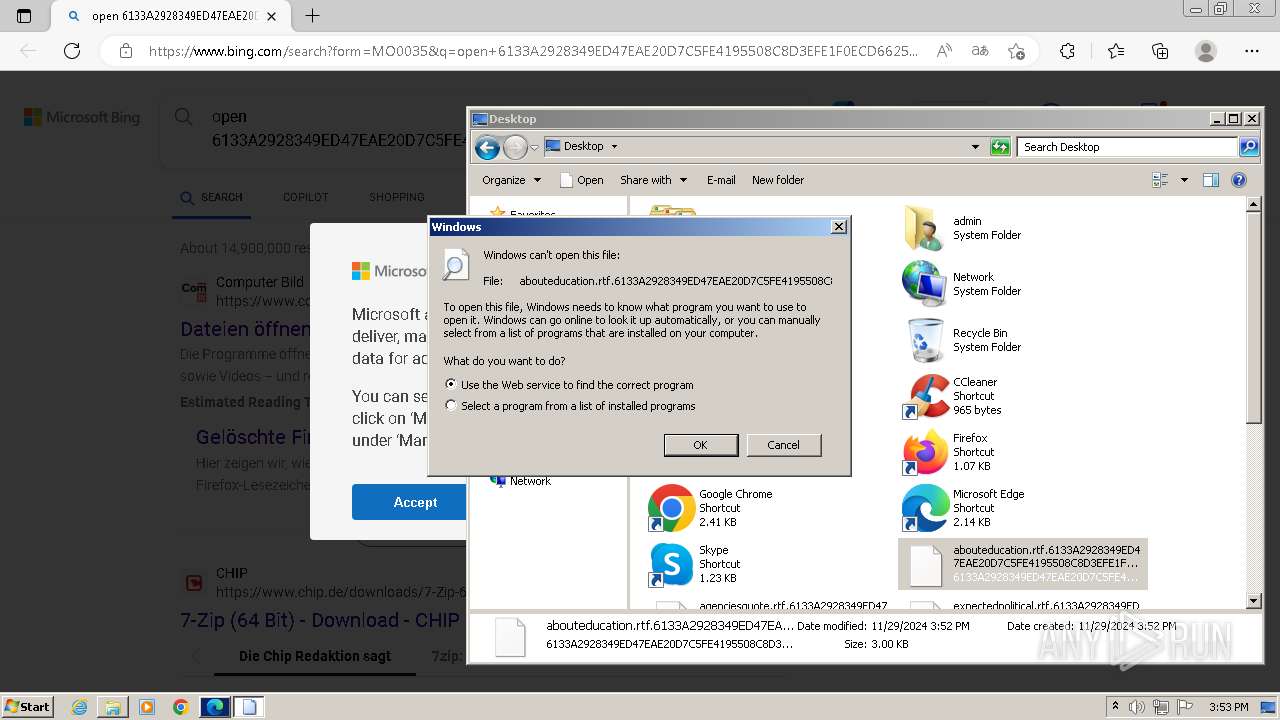Image resolution: width=1280 pixels, height=720 pixels.
Task: Switch to the Bing SHOPPING tab
Action: [397, 197]
